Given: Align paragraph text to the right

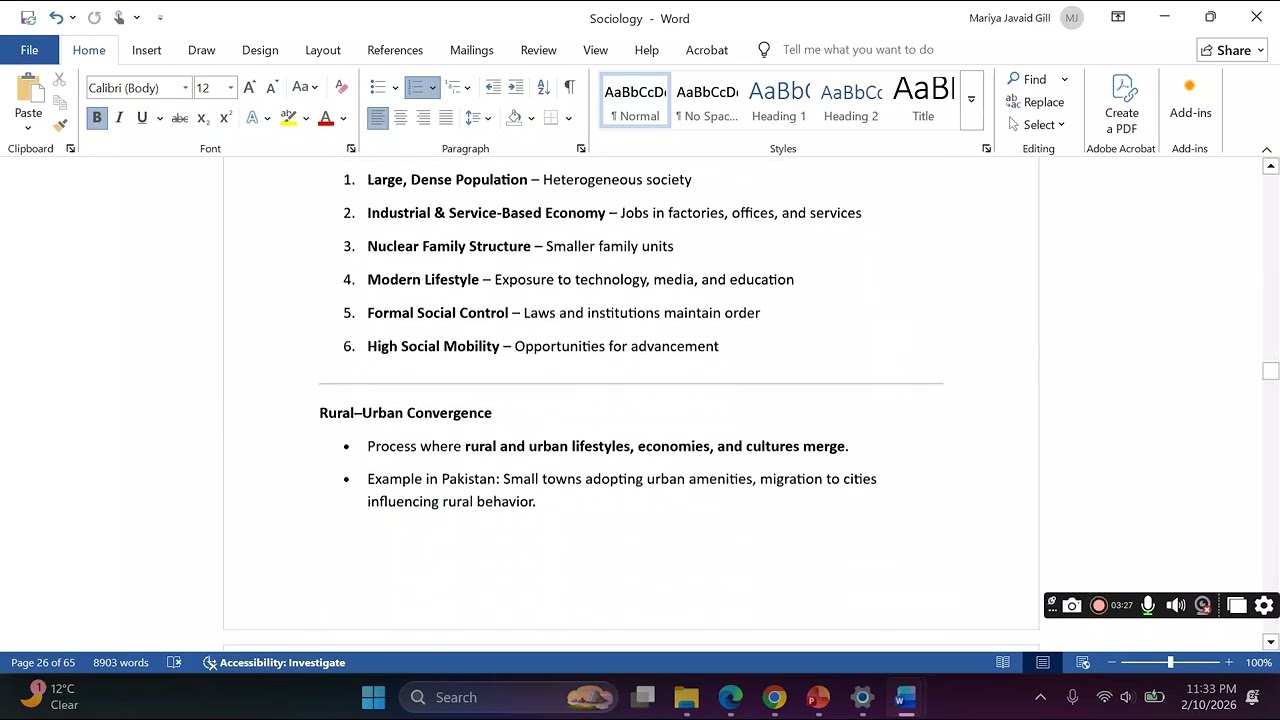Looking at the screenshot, I should click(423, 118).
